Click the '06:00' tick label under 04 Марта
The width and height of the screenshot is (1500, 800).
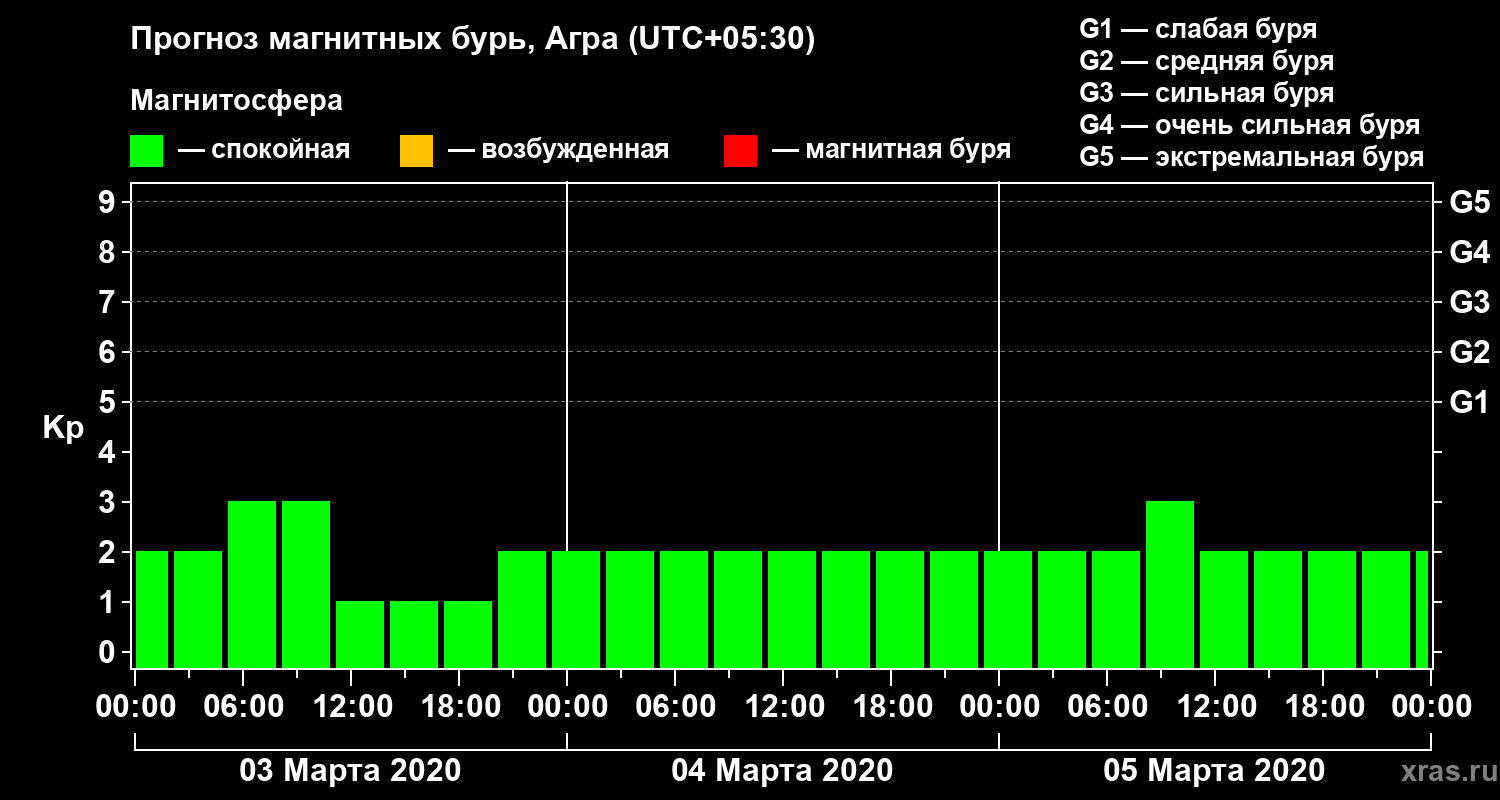coord(675,707)
